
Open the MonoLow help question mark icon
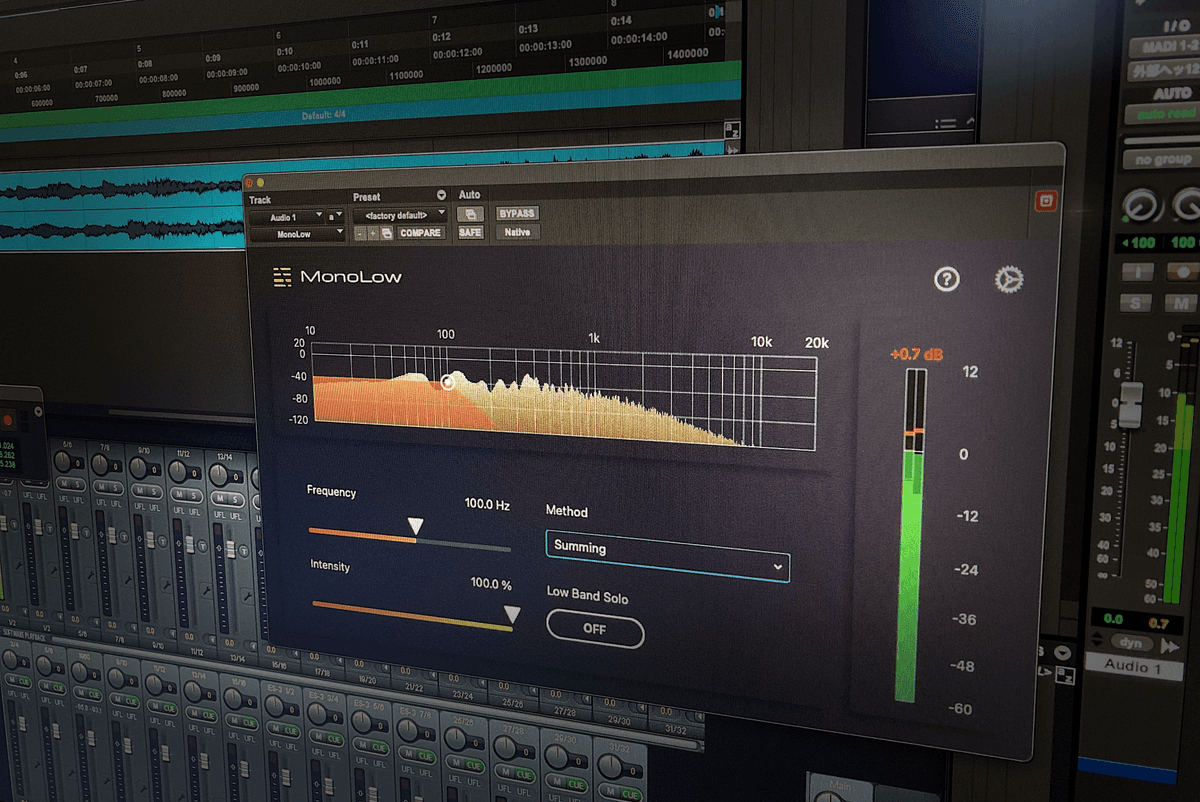tap(946, 279)
